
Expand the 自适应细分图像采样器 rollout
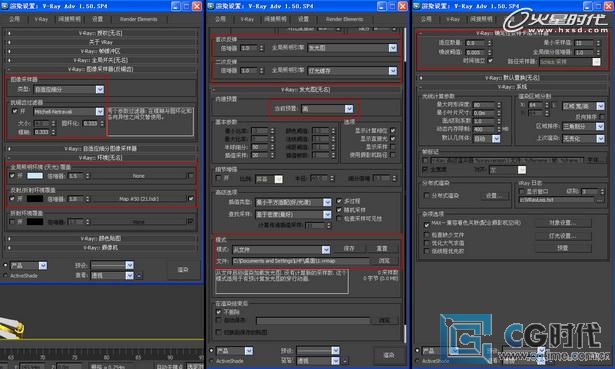[100, 149]
